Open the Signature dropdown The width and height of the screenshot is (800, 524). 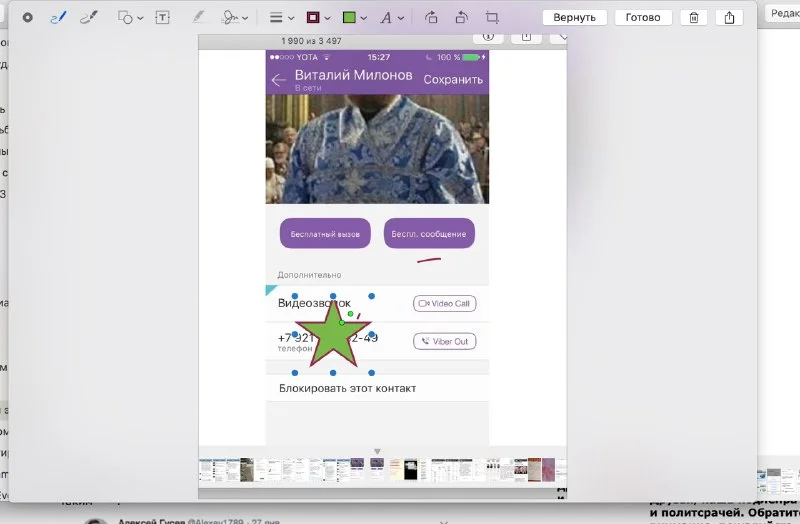pyautogui.click(x=235, y=18)
